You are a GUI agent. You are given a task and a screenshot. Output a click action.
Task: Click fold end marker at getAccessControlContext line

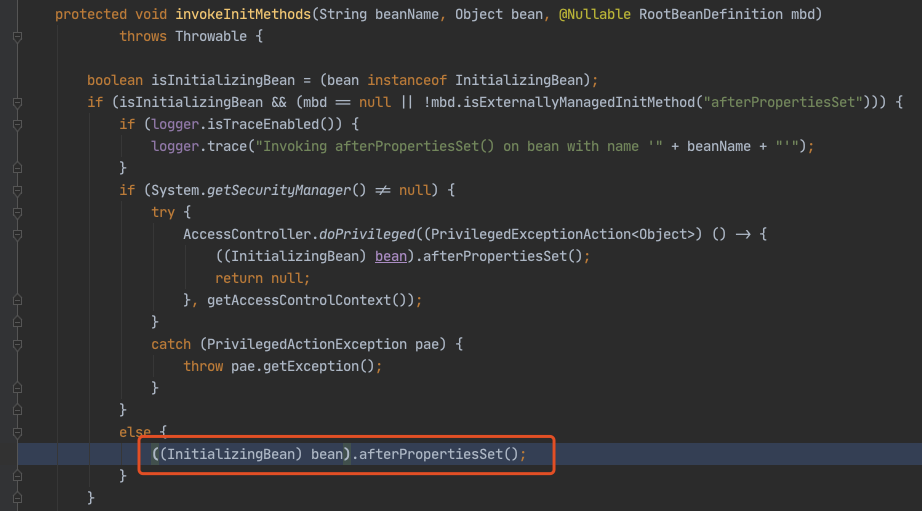click(x=18, y=300)
